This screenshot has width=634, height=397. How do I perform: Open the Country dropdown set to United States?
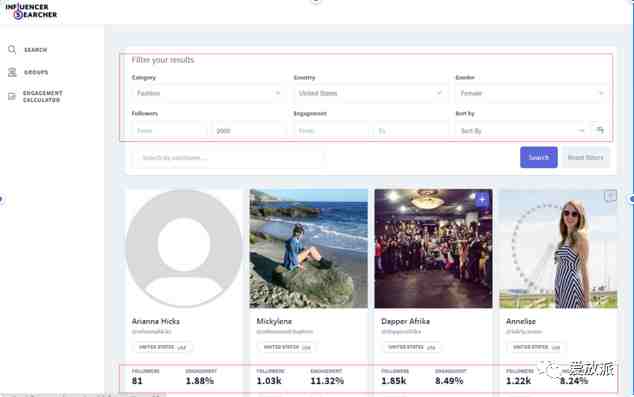[x=370, y=93]
